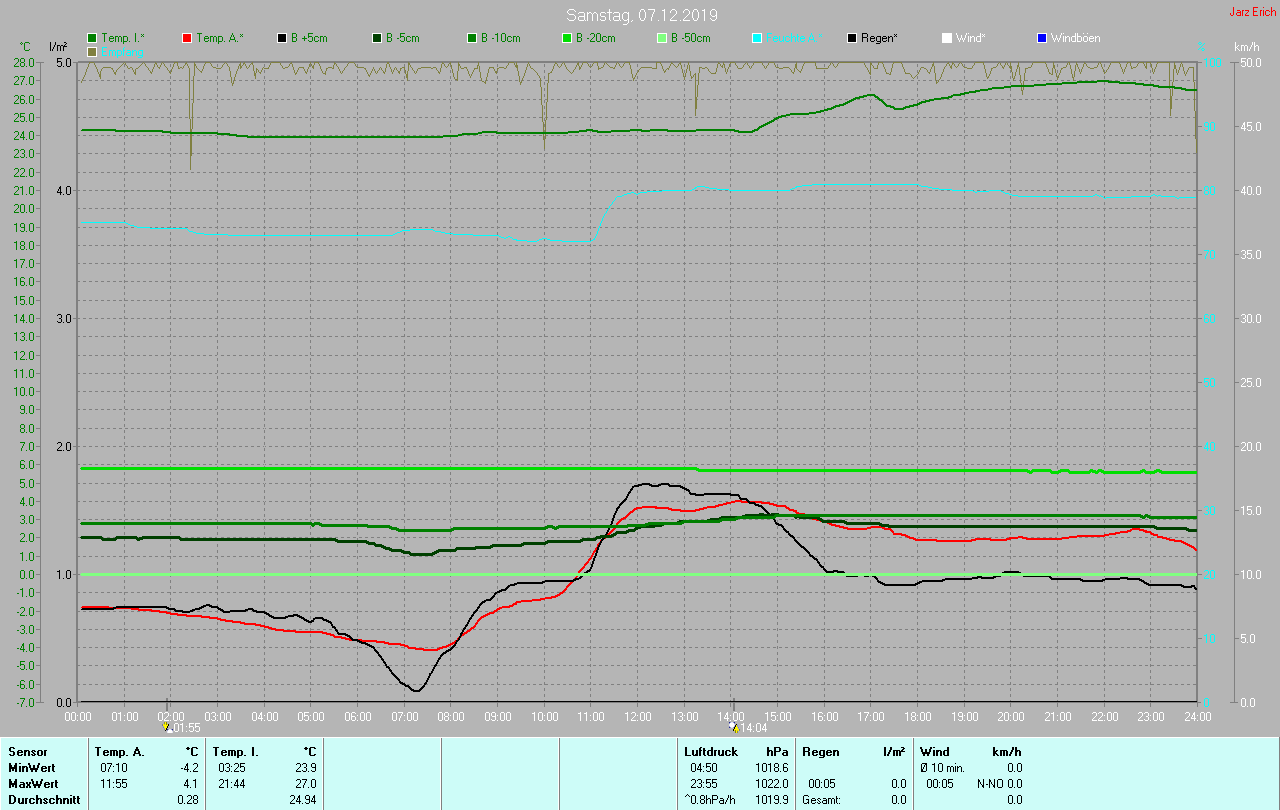1280x810 pixels.
Task: Click the "Temp. I.*" legend label
Action: 123,38
